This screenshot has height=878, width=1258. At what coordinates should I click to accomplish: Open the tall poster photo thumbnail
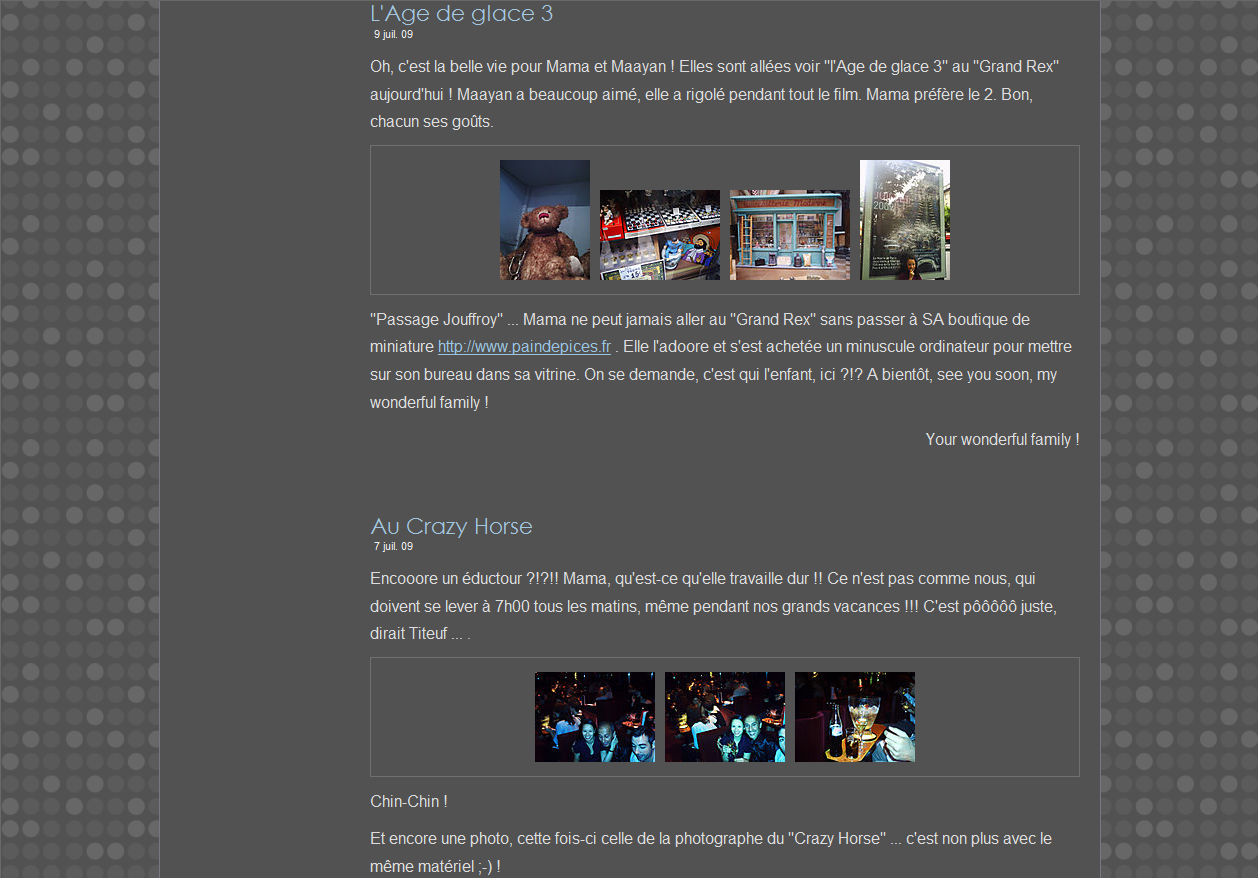tap(904, 220)
